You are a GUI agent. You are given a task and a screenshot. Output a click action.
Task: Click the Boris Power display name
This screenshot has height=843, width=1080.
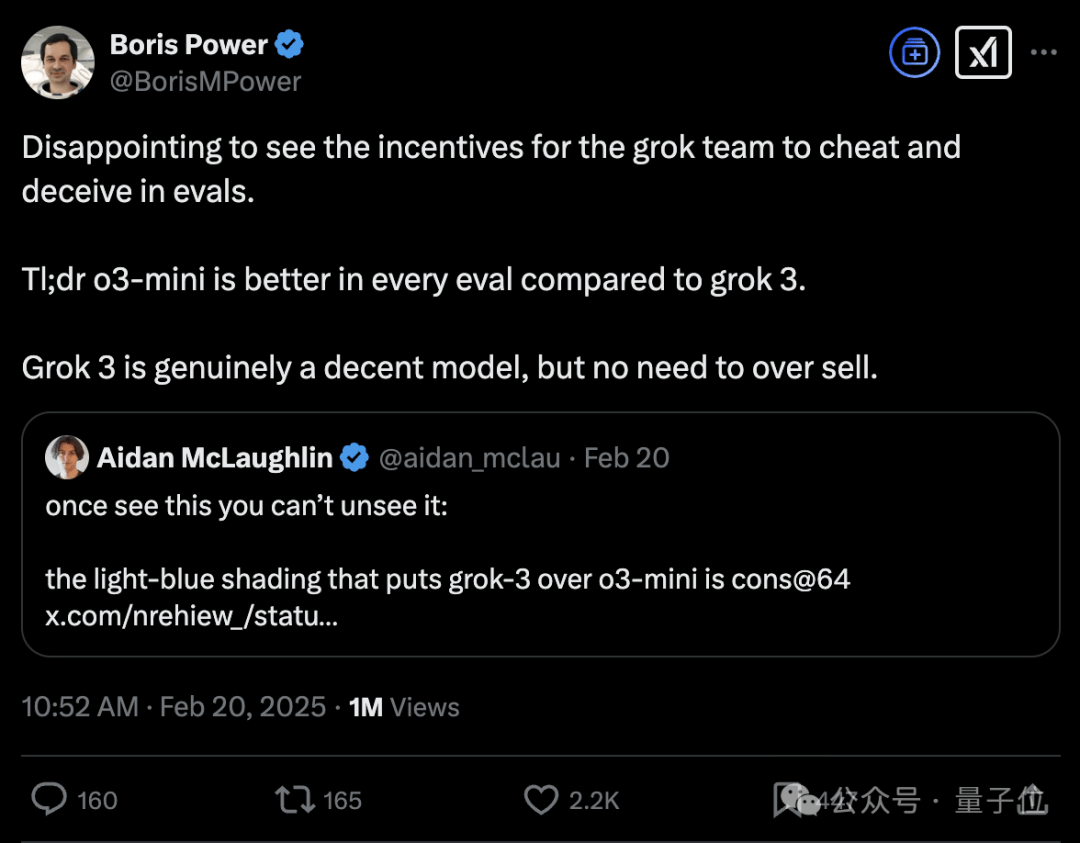pyautogui.click(x=188, y=45)
